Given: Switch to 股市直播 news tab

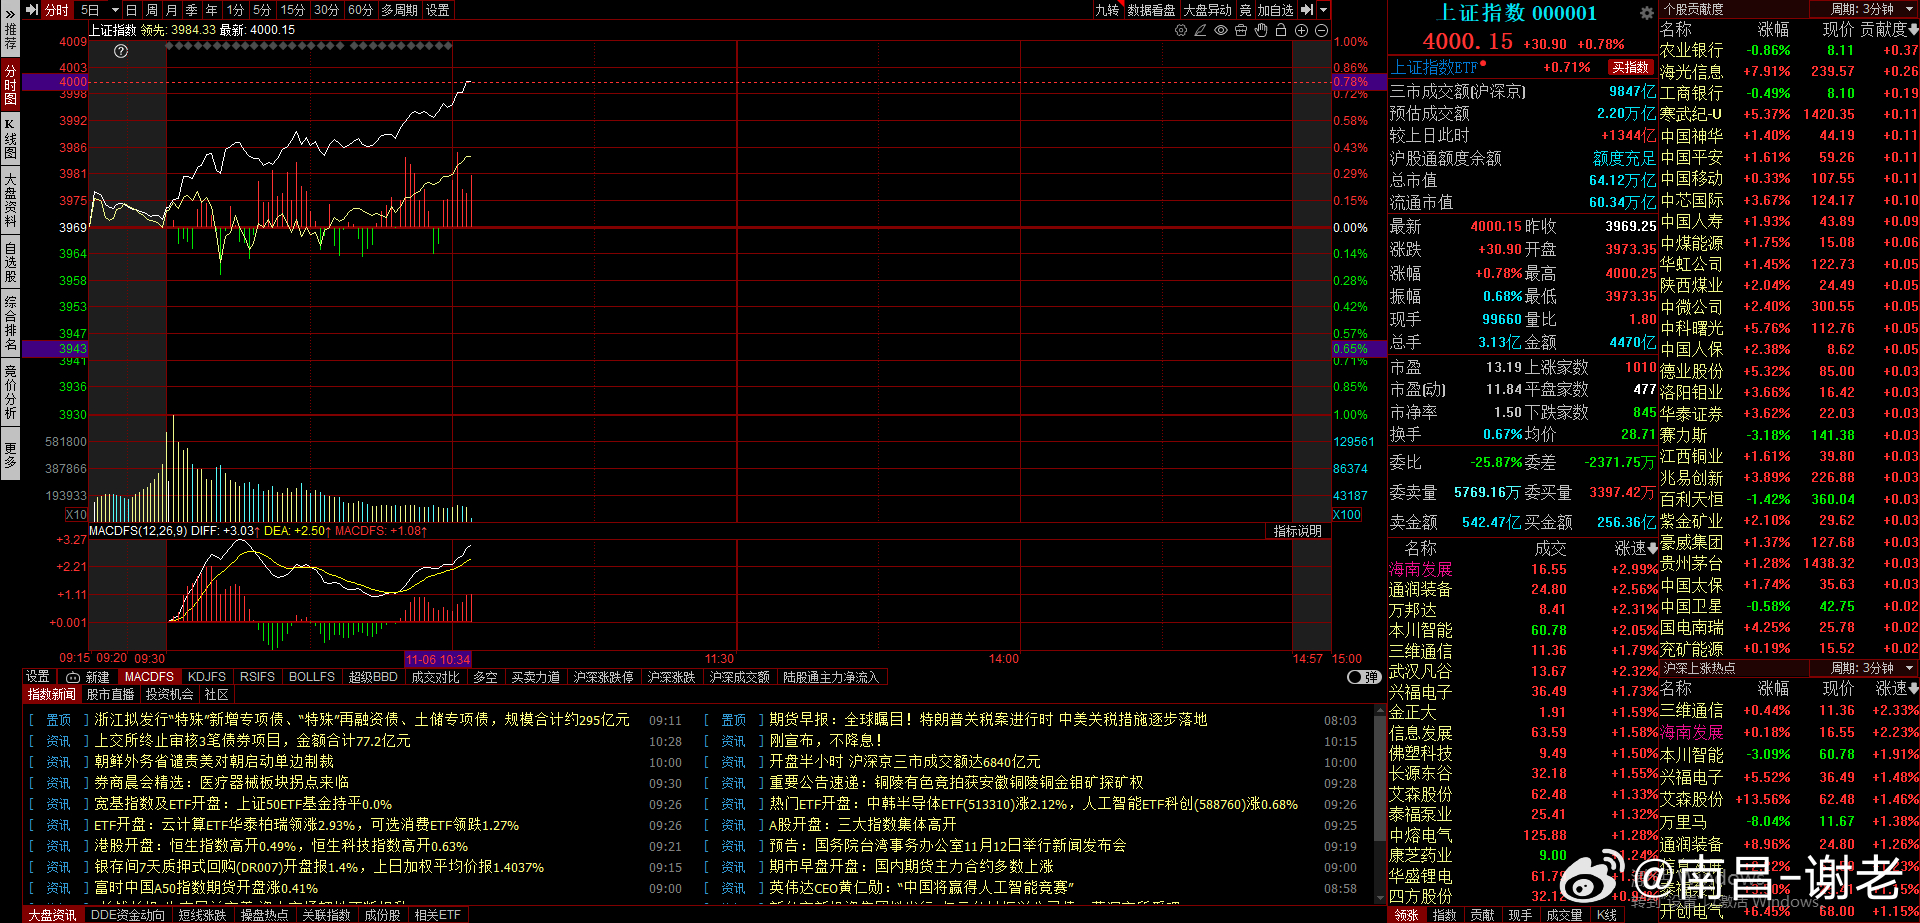Looking at the screenshot, I should (110, 694).
